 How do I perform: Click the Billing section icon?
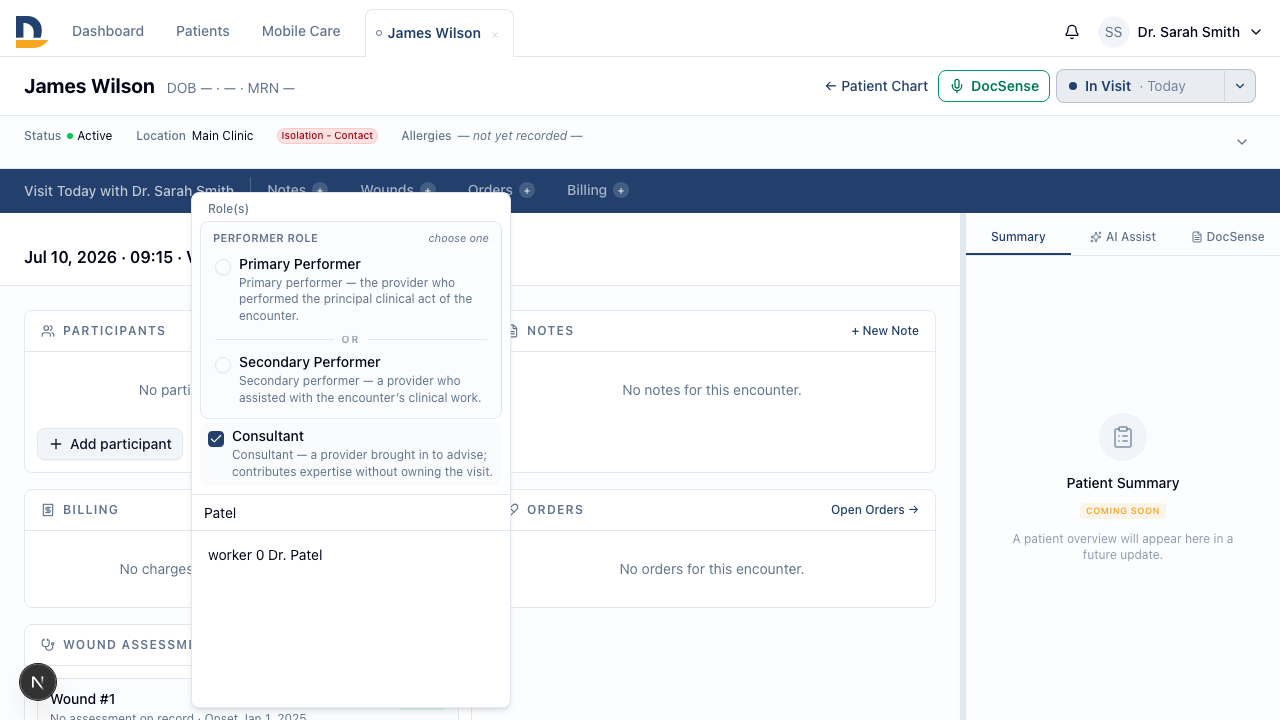pos(48,510)
